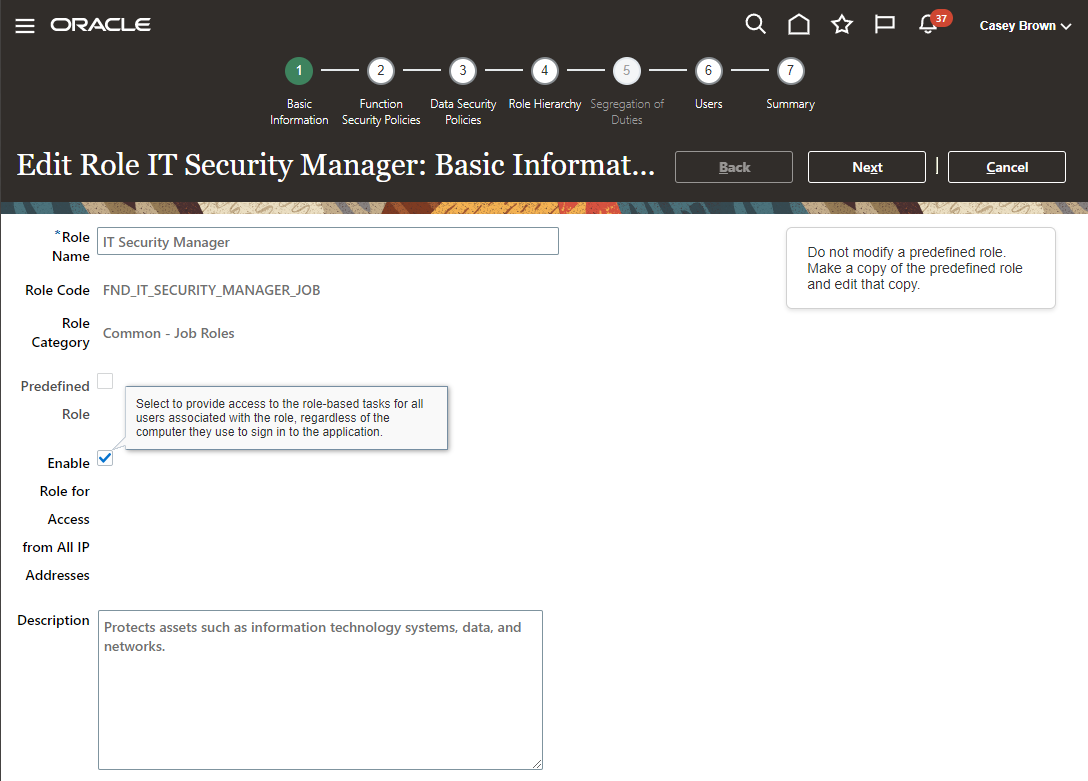This screenshot has height=781, width=1088.
Task: Go to Home via house icon
Action: (x=799, y=25)
